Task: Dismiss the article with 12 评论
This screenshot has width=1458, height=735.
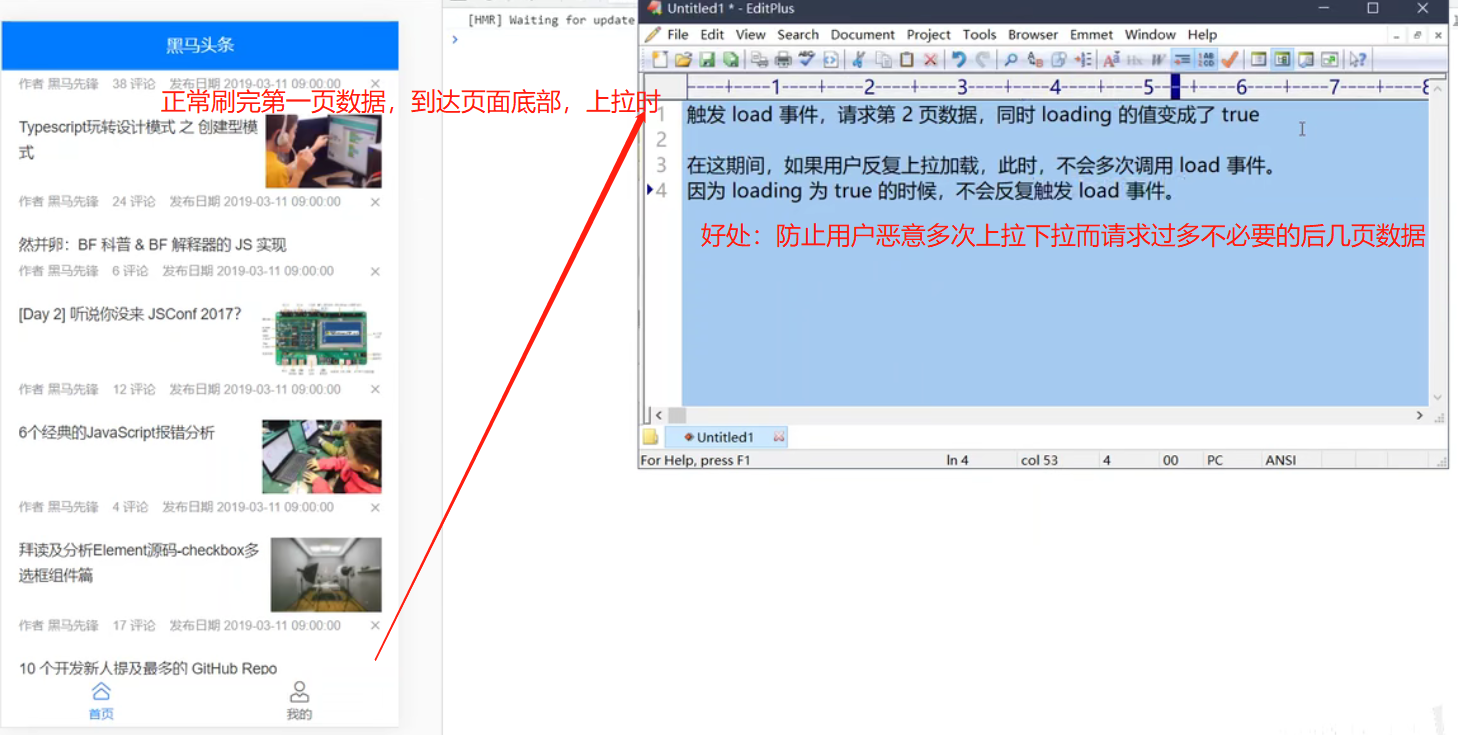Action: [375, 389]
